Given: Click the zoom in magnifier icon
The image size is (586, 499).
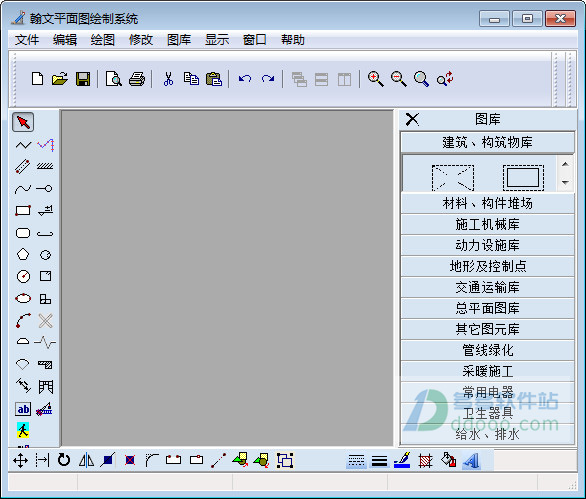Looking at the screenshot, I should [x=376, y=79].
